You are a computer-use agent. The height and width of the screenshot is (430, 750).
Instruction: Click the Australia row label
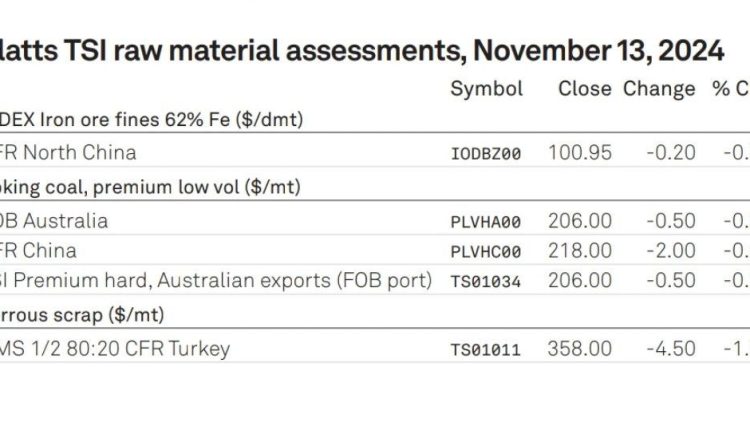[x=54, y=221]
